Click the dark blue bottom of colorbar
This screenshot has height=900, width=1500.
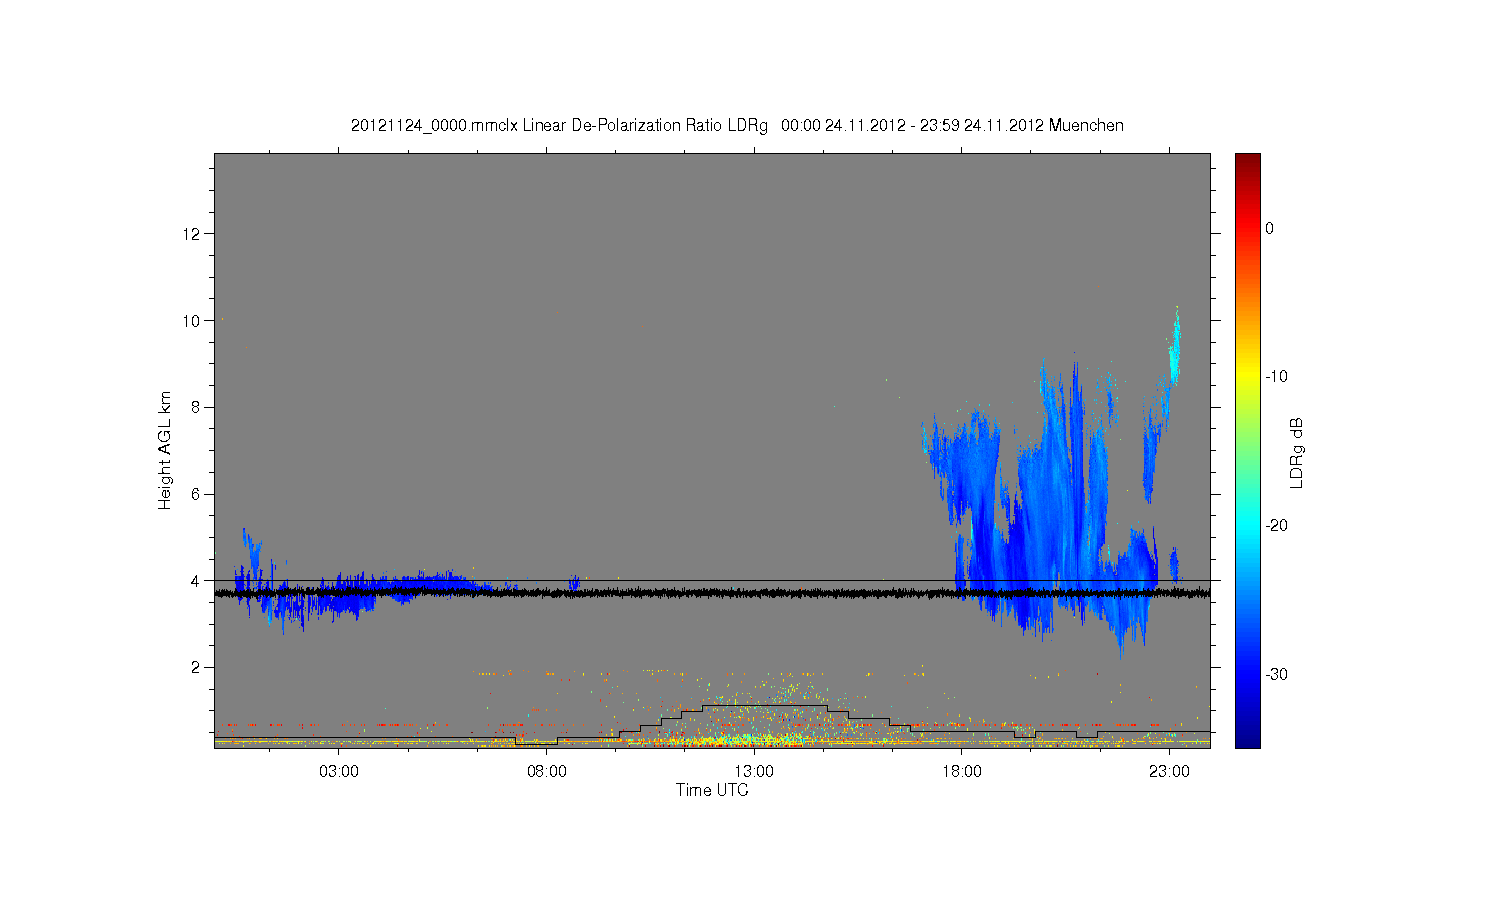1248,738
